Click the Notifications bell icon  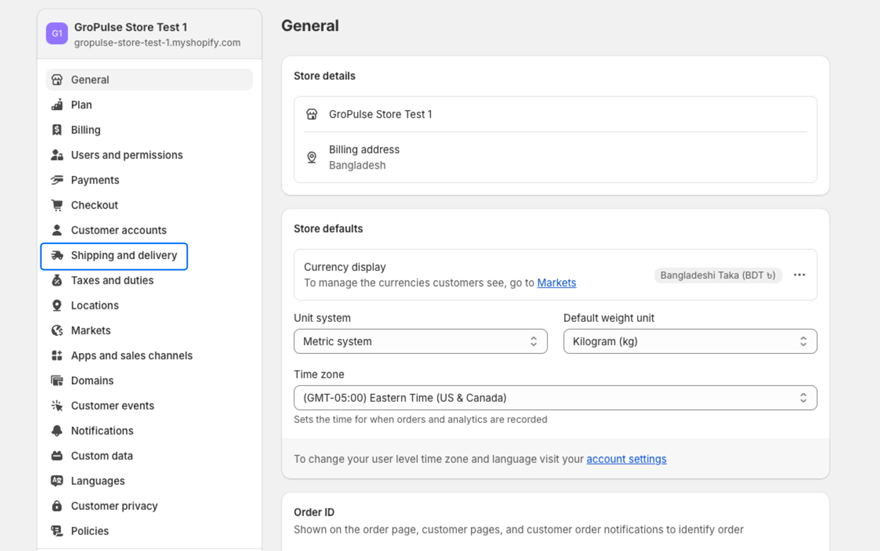coord(57,431)
